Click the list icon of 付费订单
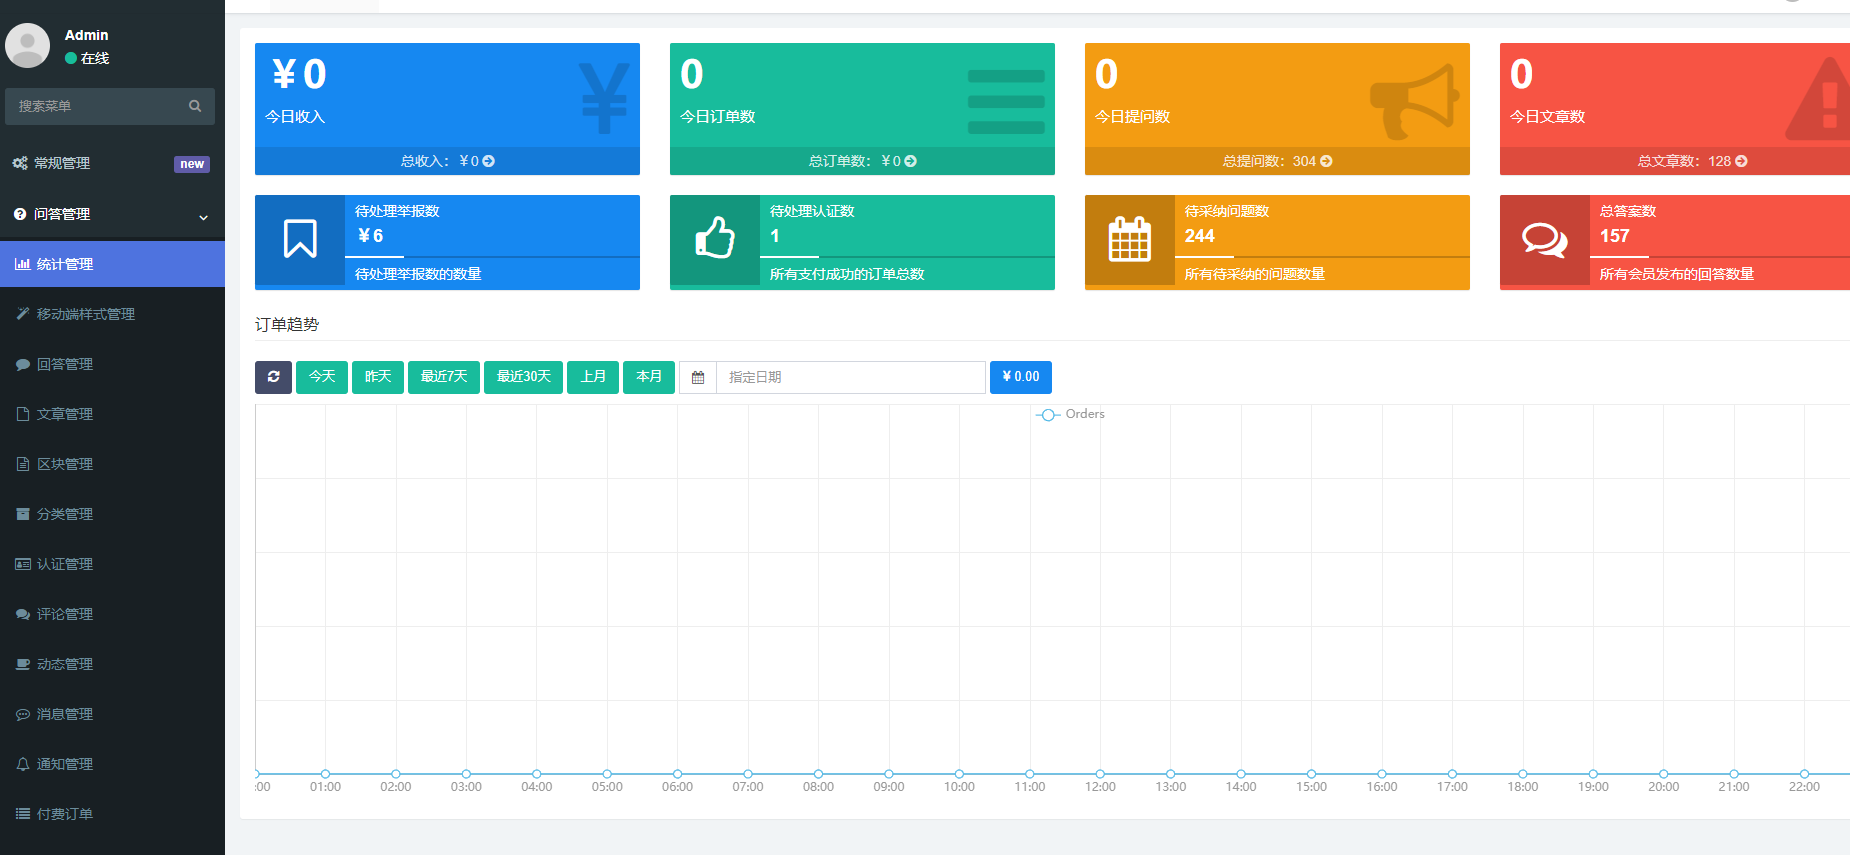The width and height of the screenshot is (1850, 855). pos(22,814)
